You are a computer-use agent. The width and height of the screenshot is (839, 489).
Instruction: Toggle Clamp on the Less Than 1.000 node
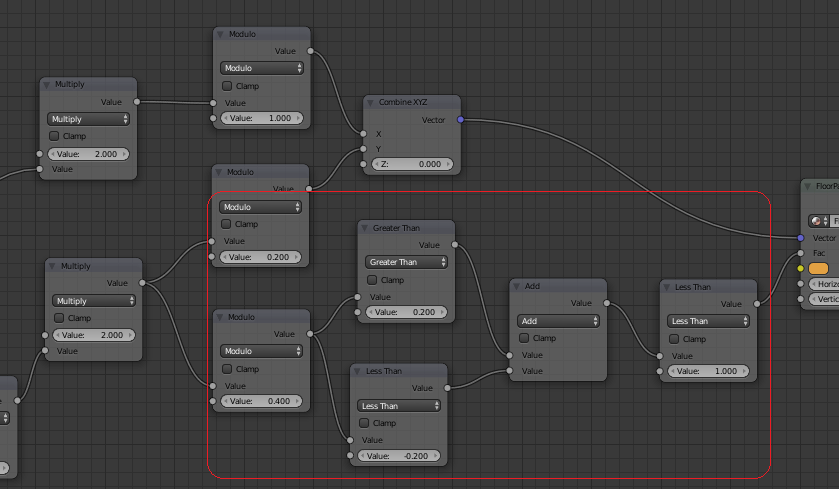[x=674, y=339]
